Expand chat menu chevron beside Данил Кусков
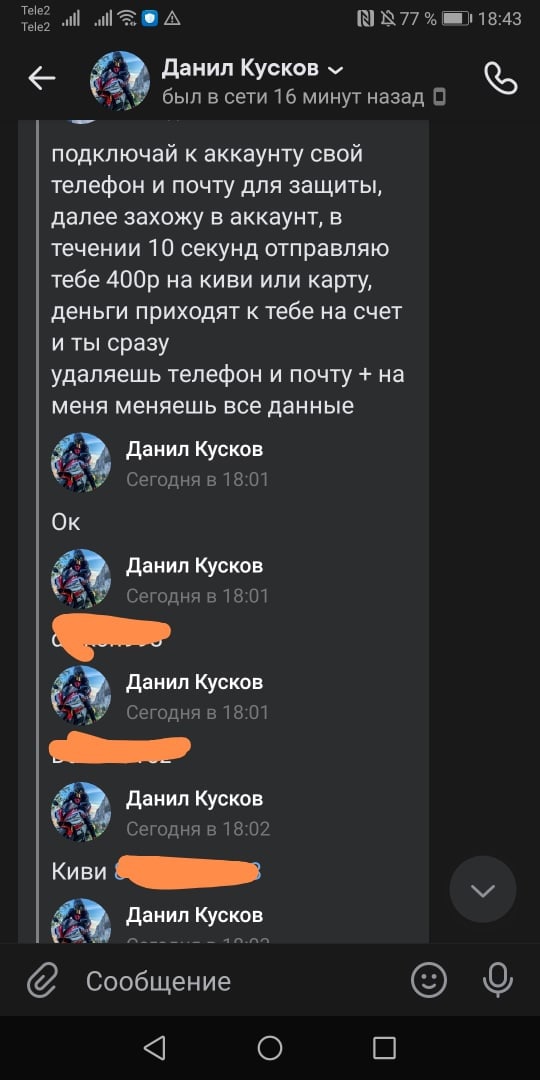 tap(335, 70)
